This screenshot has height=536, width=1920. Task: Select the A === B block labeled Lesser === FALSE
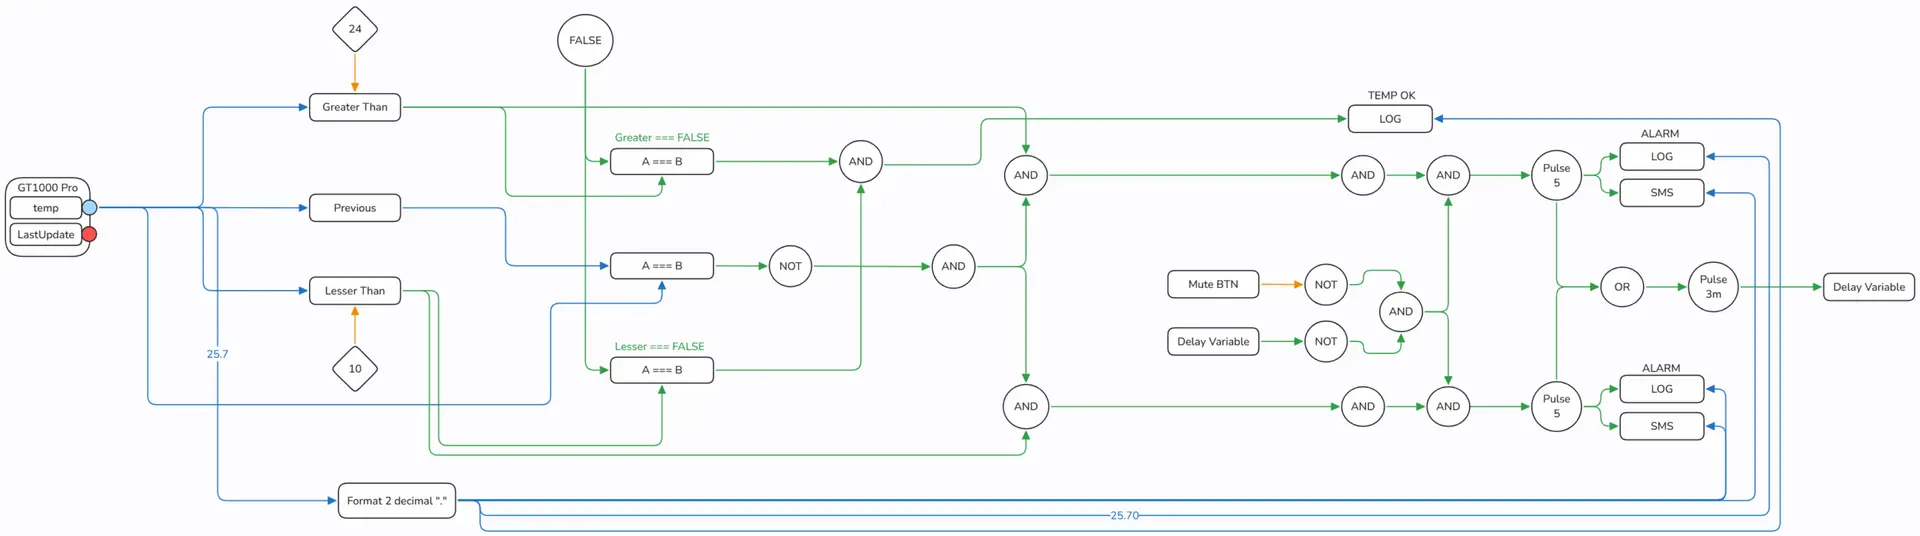(661, 370)
